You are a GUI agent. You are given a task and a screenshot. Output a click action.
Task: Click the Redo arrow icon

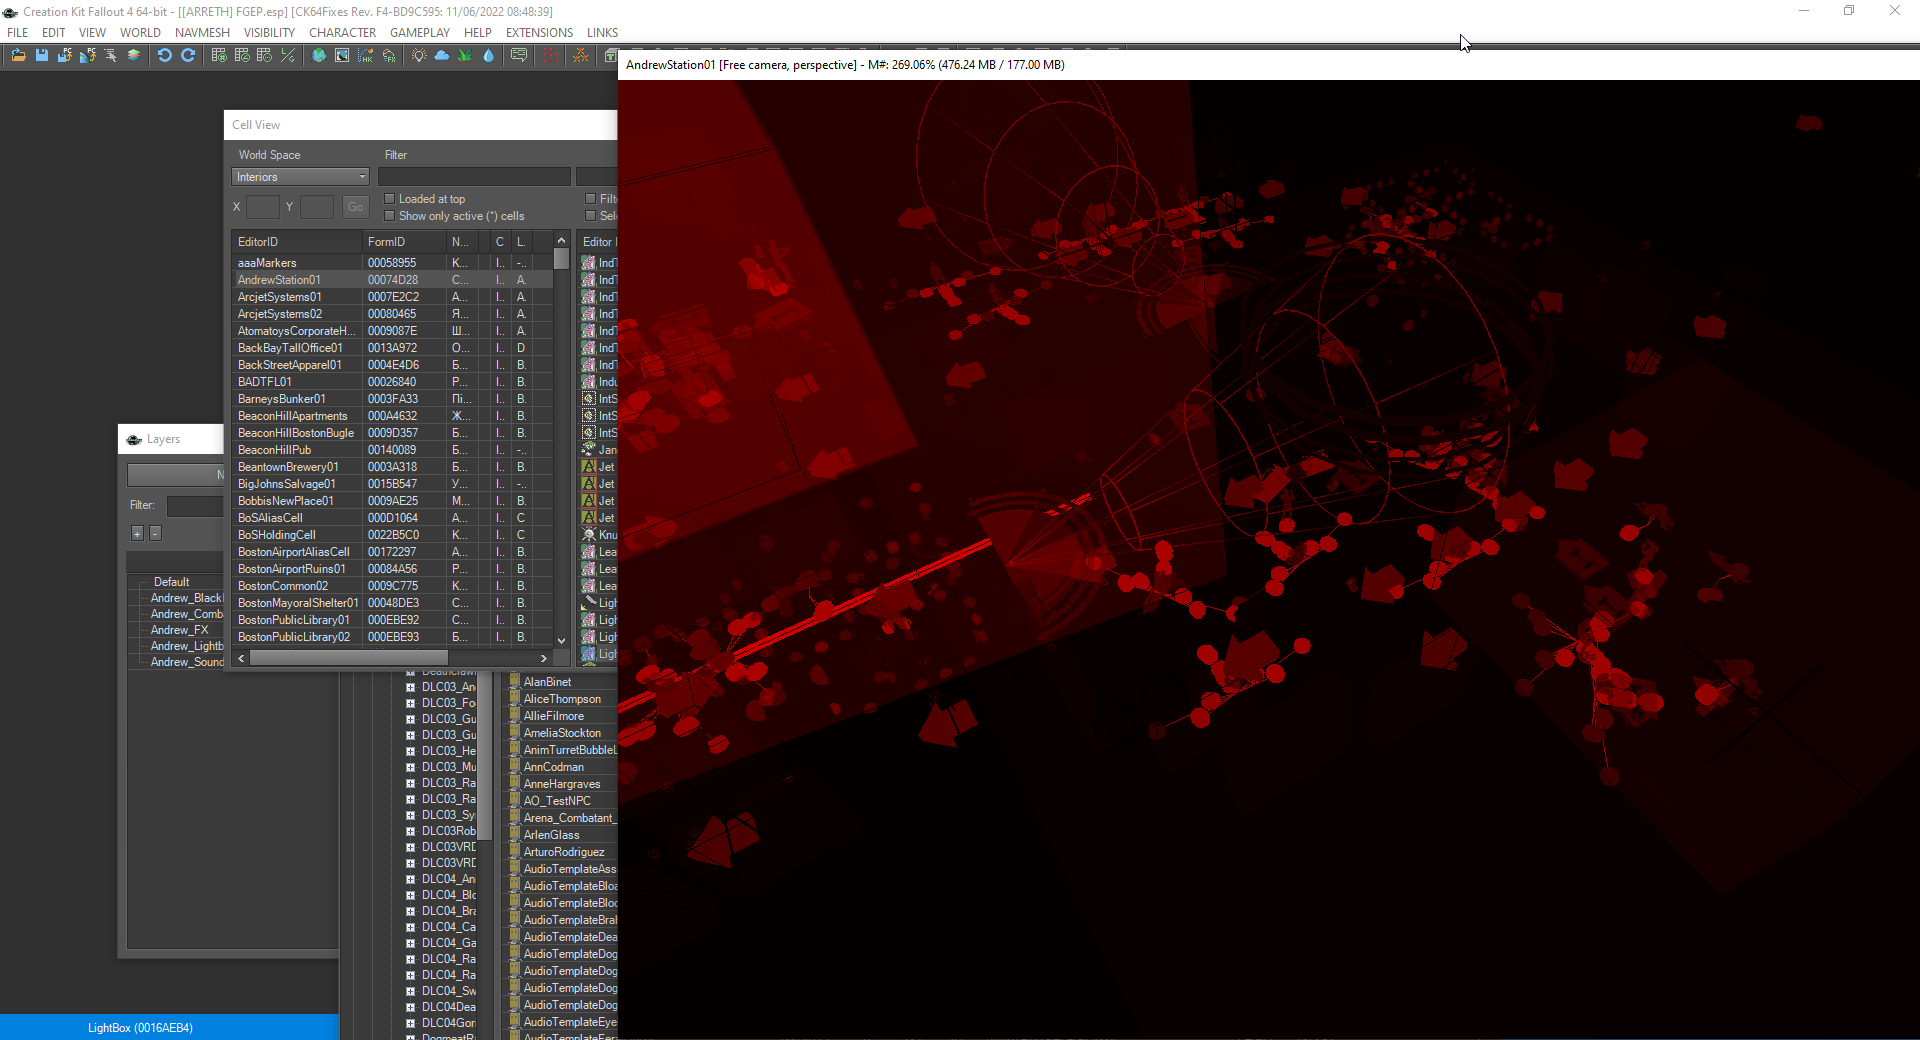coord(188,56)
